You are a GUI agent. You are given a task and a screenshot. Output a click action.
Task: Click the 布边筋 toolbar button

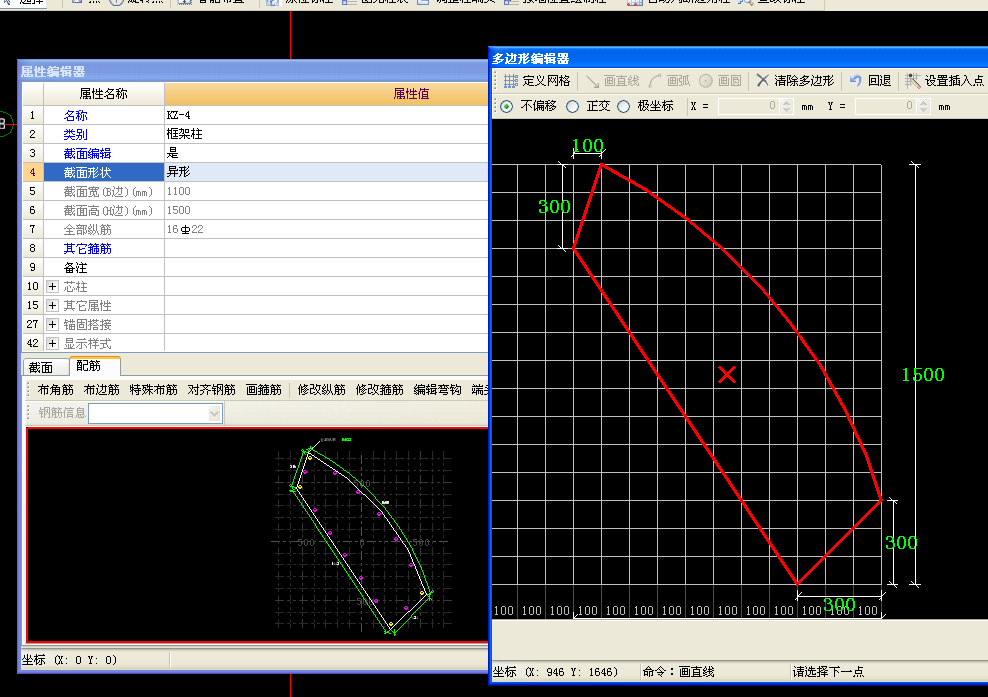(x=101, y=390)
